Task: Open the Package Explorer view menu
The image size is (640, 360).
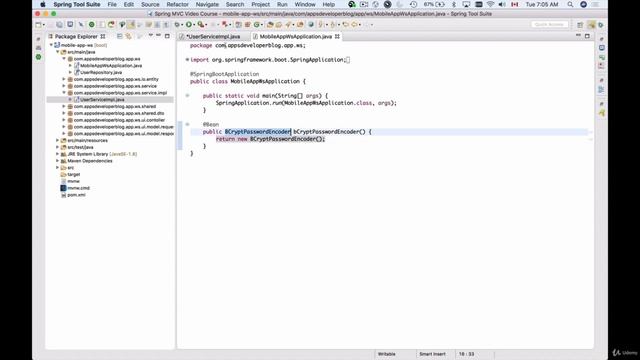Action: coord(150,36)
